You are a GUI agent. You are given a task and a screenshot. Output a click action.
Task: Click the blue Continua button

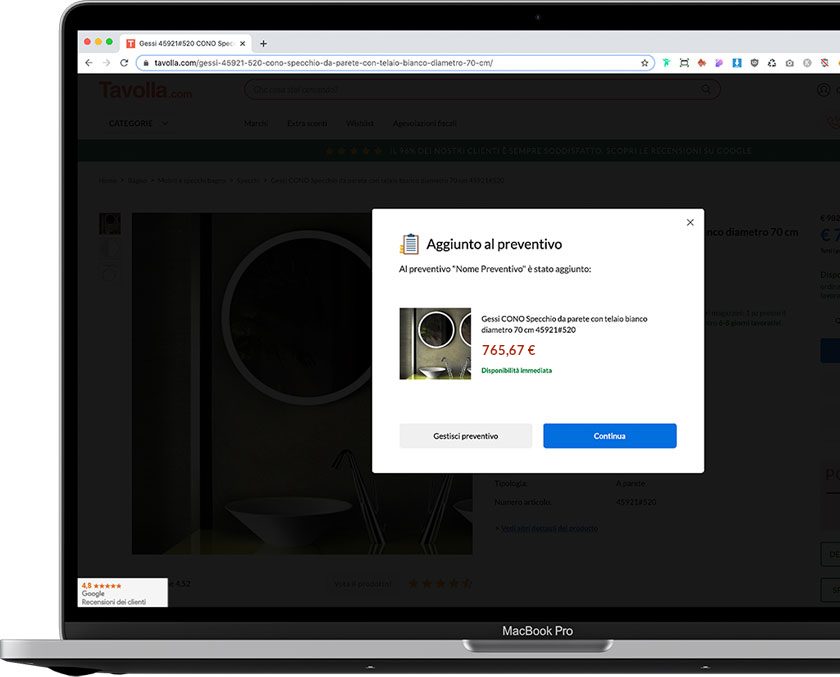click(610, 436)
